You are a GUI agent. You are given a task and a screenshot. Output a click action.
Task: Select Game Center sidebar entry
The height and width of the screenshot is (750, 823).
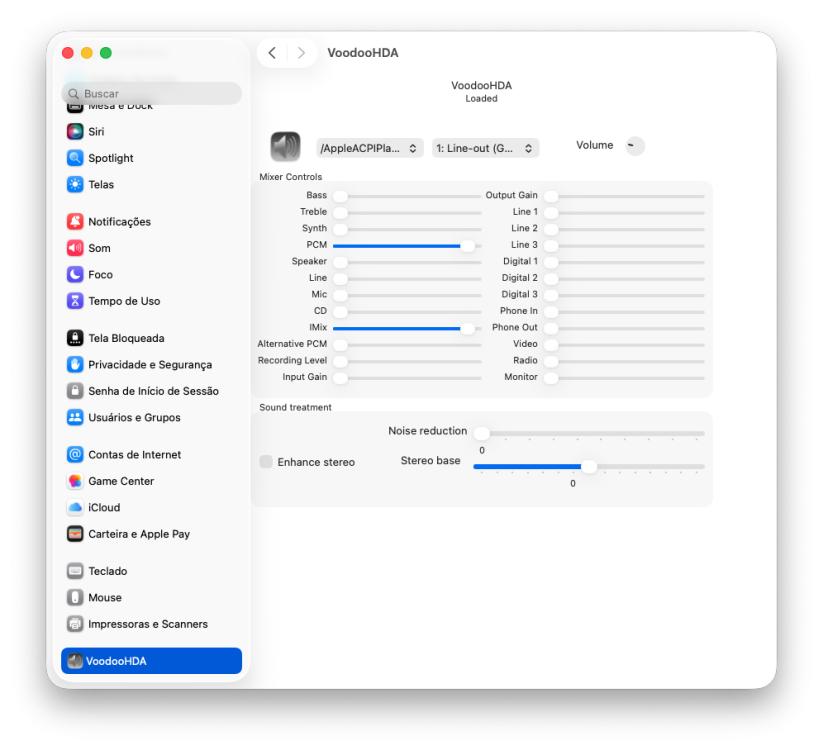pos(152,481)
